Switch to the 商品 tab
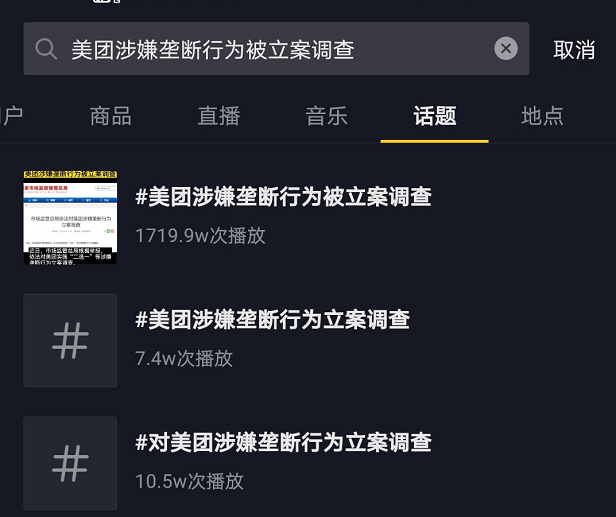 (x=110, y=116)
